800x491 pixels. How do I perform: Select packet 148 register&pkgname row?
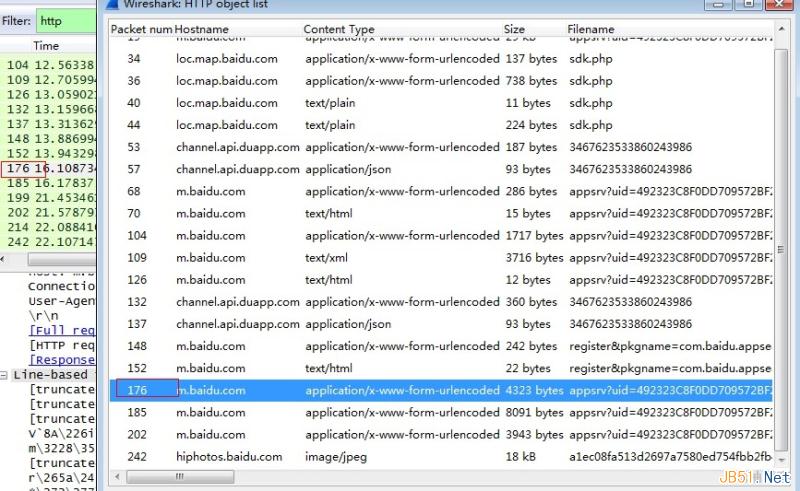tap(441, 346)
